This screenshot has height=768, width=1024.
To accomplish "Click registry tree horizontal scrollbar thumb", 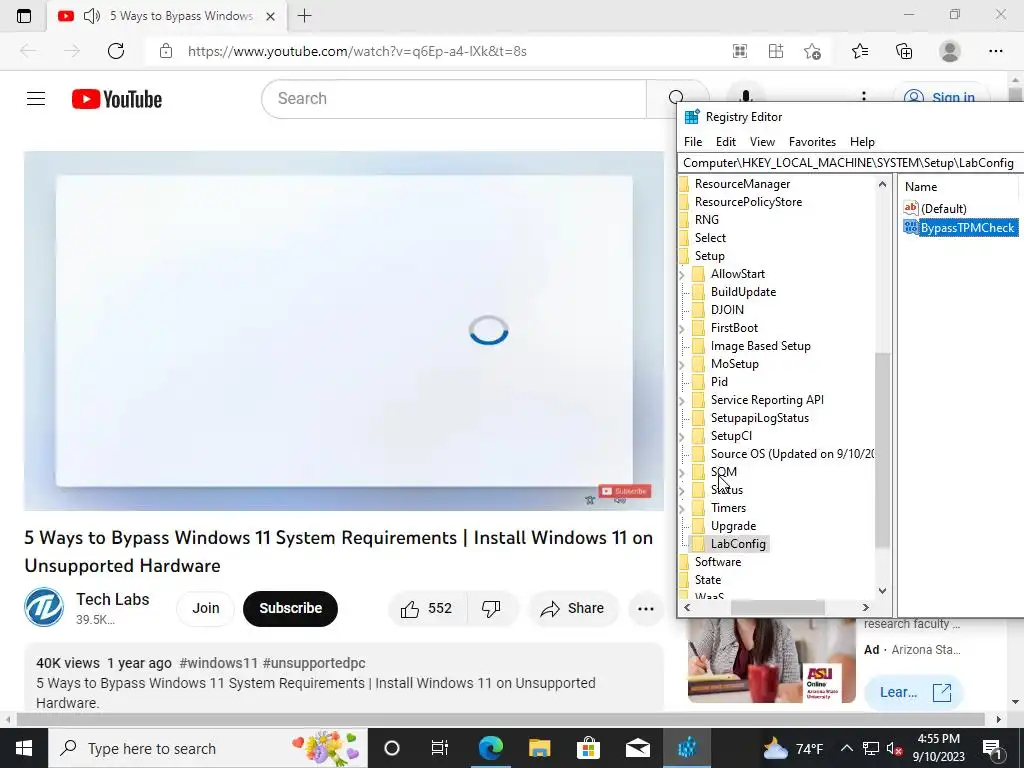I will [x=777, y=607].
